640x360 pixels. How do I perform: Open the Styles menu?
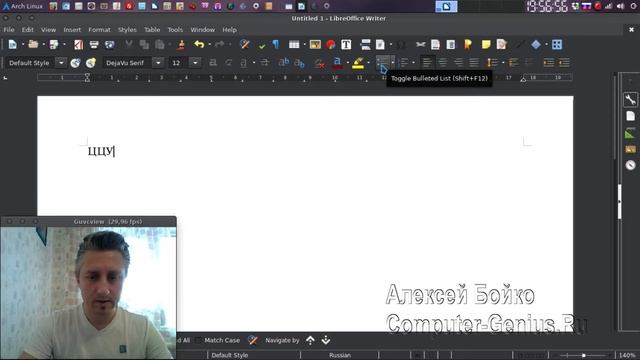coord(127,30)
